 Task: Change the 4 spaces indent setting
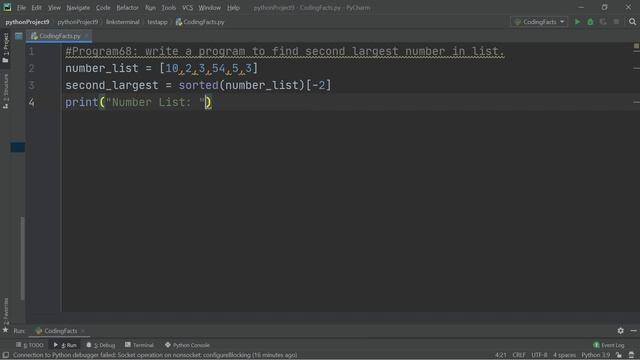[x=564, y=355]
